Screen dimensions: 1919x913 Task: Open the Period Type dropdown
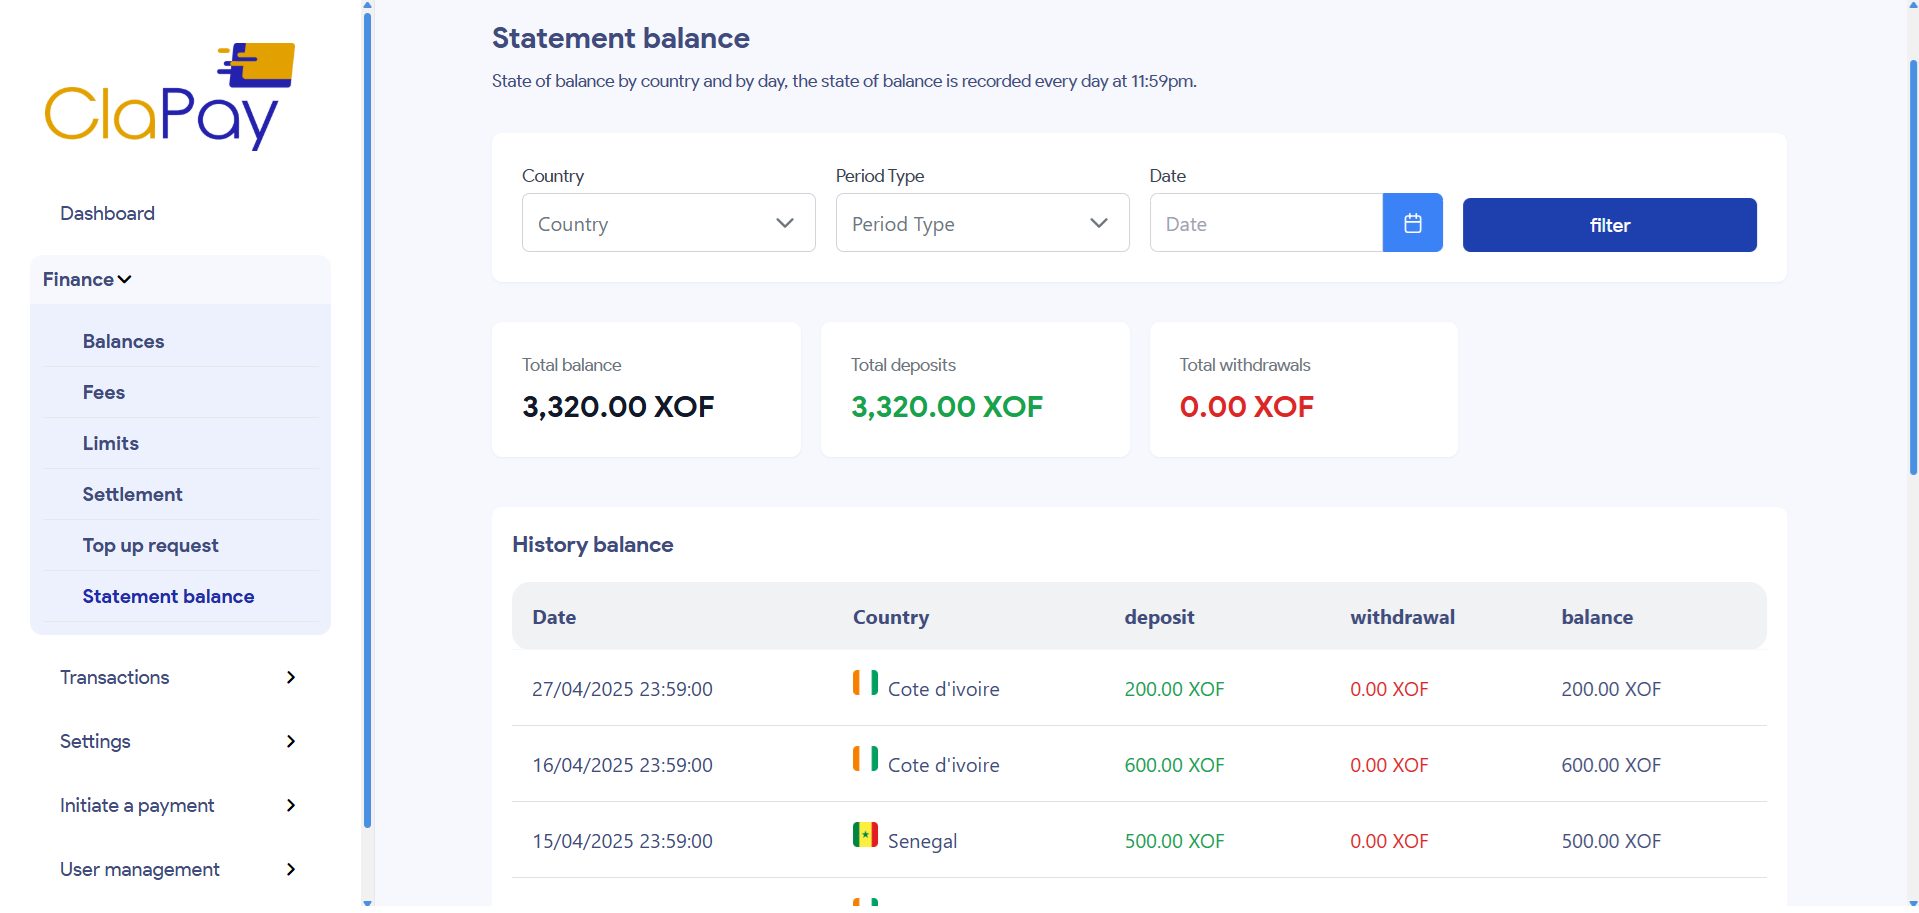(x=981, y=222)
